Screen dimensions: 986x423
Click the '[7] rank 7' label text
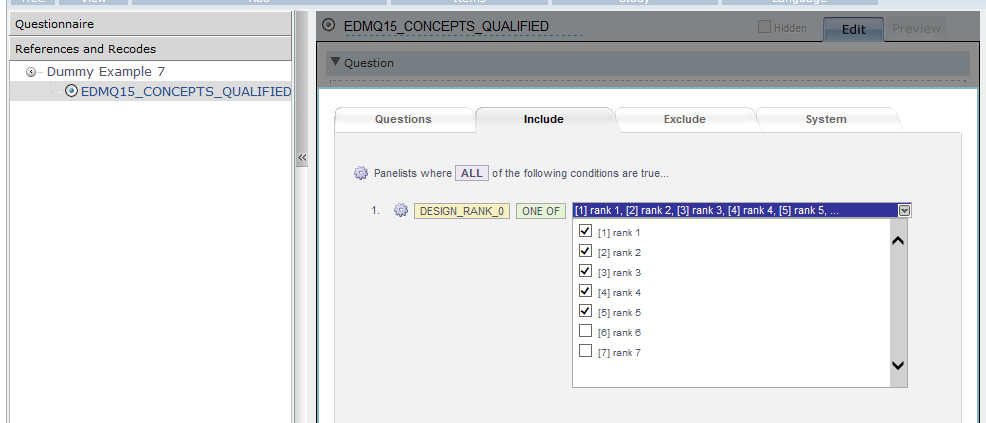click(619, 353)
